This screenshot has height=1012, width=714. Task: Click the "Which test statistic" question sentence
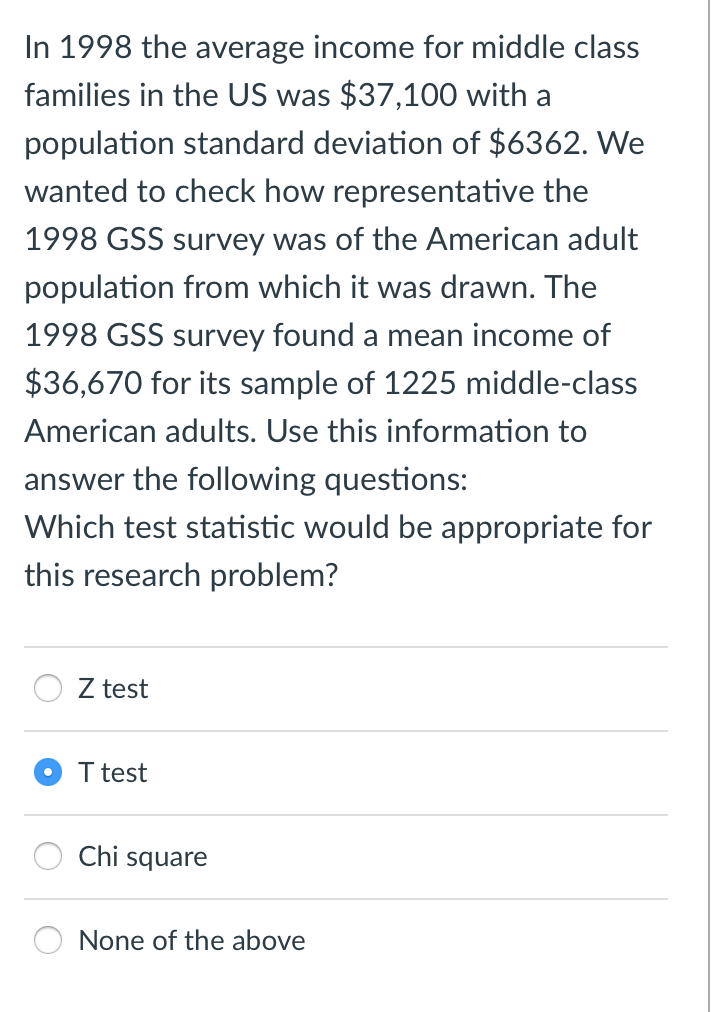coord(337,527)
